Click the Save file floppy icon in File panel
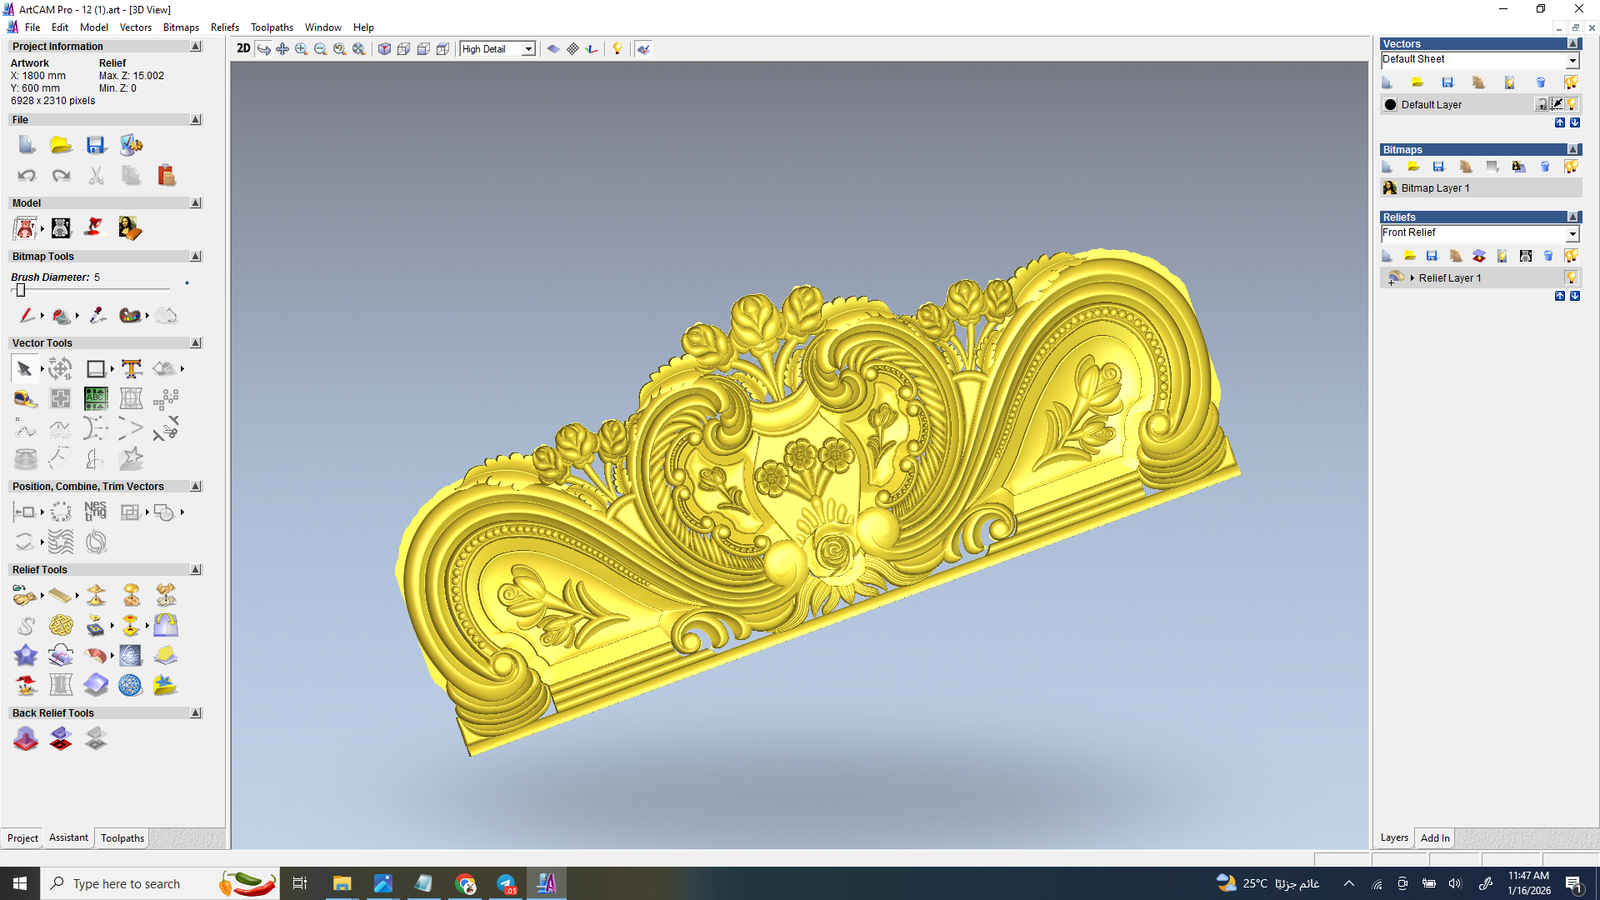 pyautogui.click(x=96, y=146)
